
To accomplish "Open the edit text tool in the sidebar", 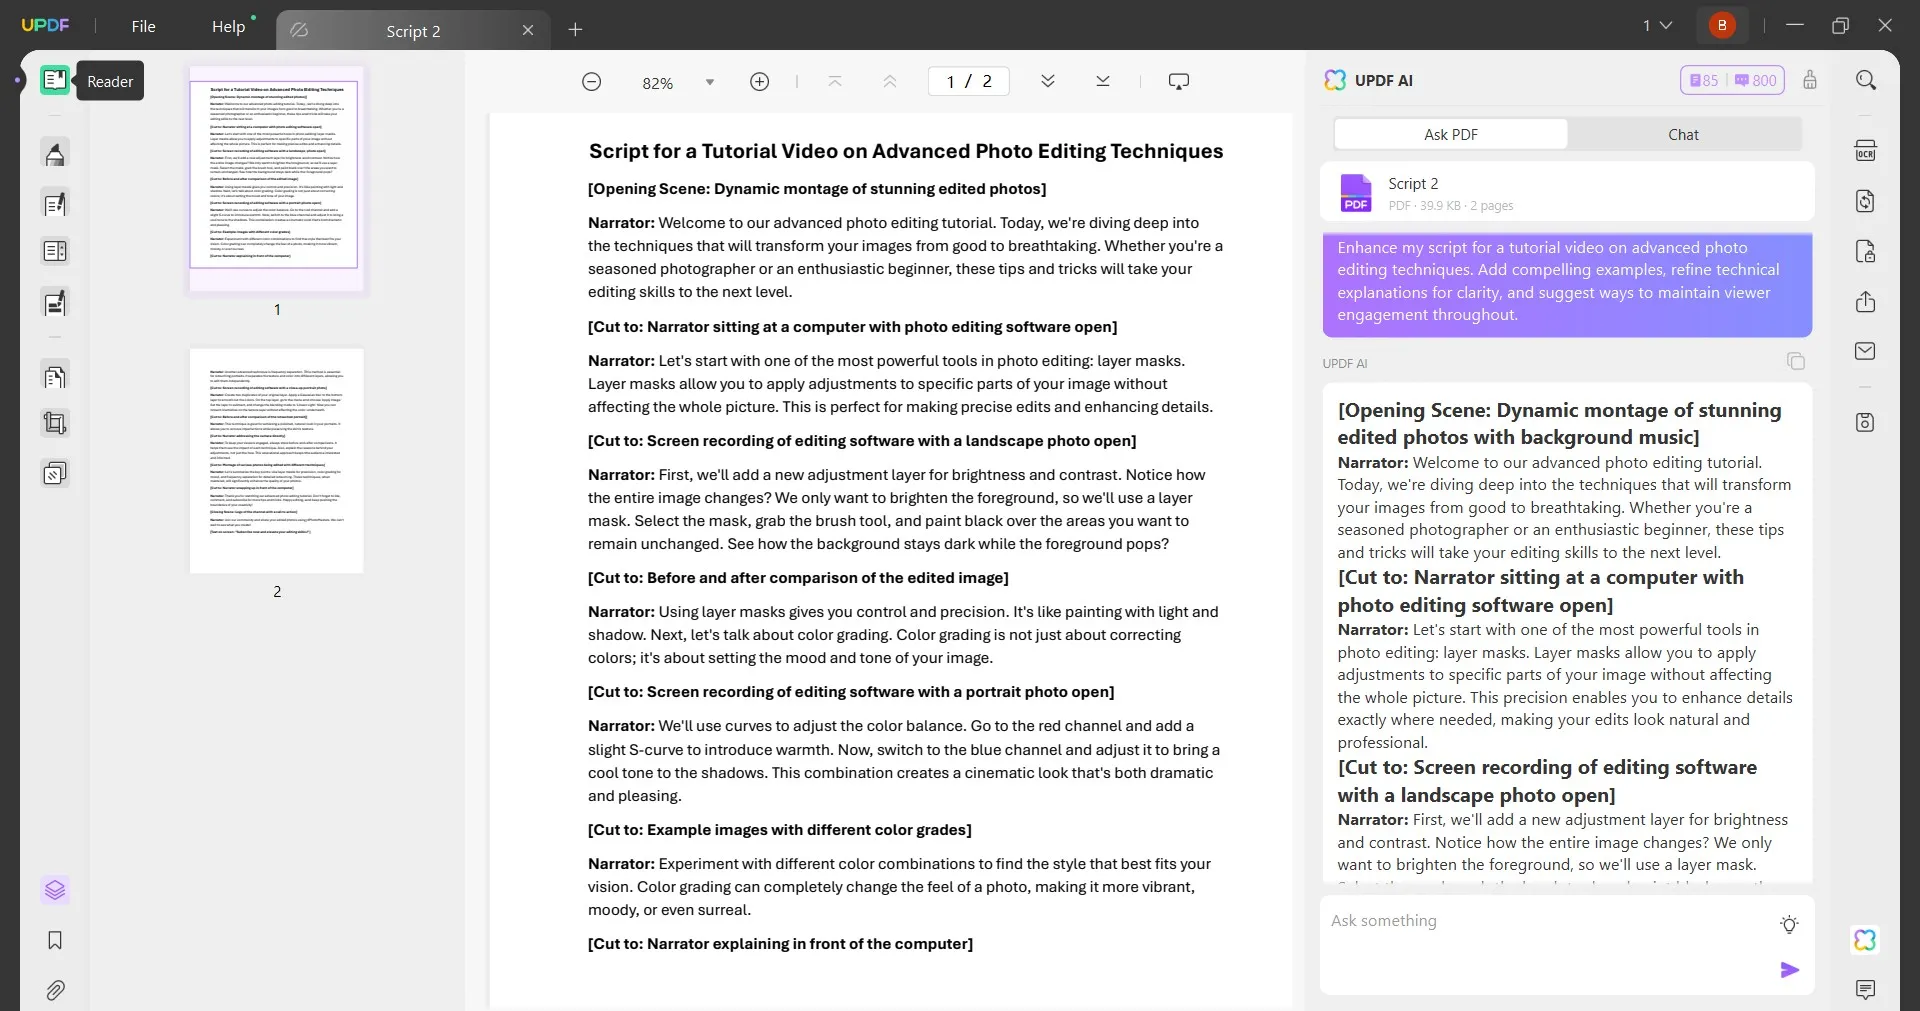I will pos(55,204).
